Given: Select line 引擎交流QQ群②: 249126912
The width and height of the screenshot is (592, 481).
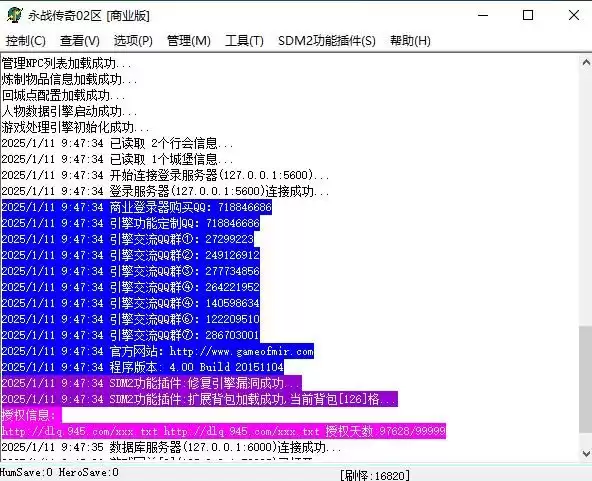Looking at the screenshot, I should tap(131, 255).
